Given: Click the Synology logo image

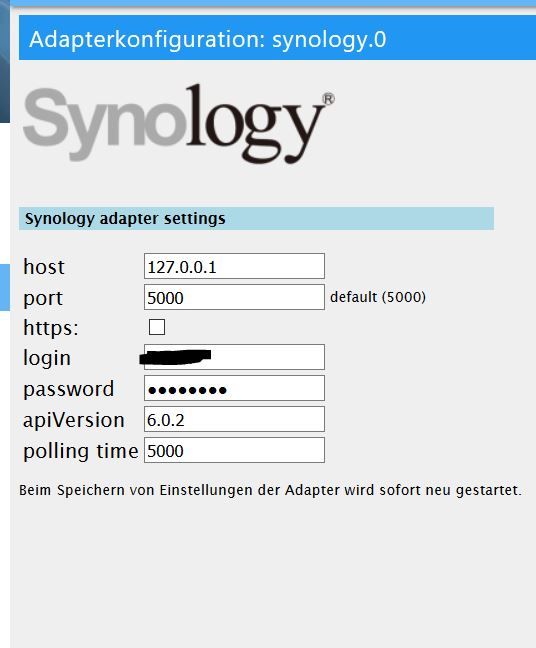Looking at the screenshot, I should tap(179, 123).
